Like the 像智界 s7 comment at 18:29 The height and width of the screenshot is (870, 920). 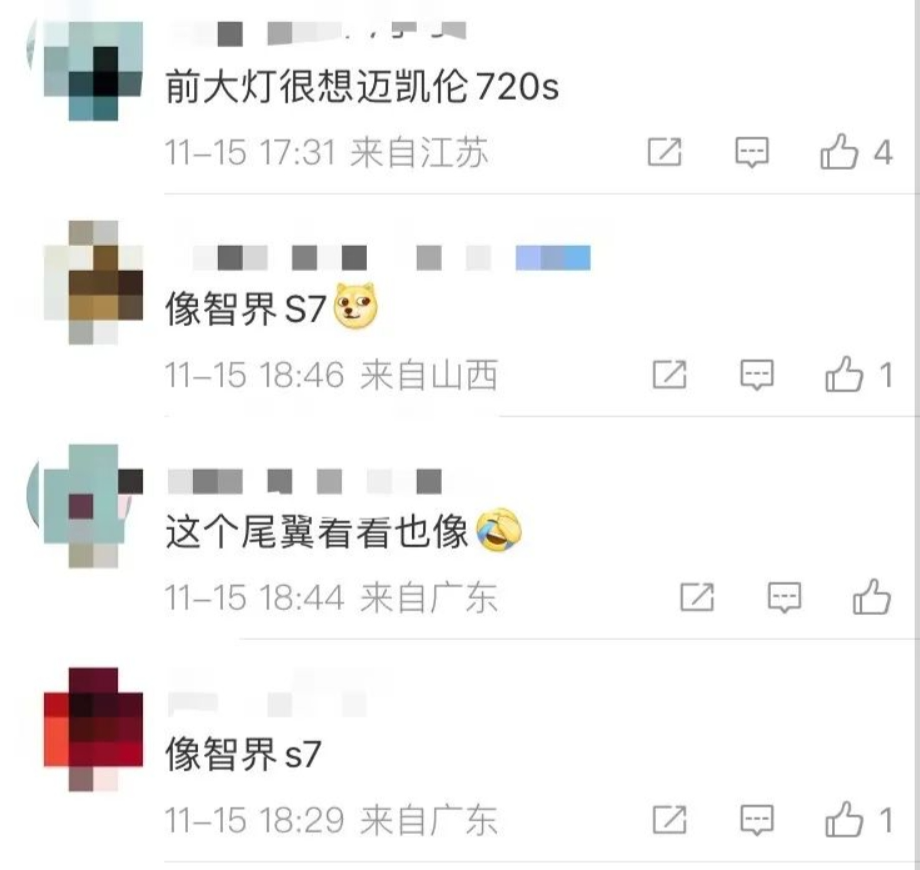(x=844, y=820)
